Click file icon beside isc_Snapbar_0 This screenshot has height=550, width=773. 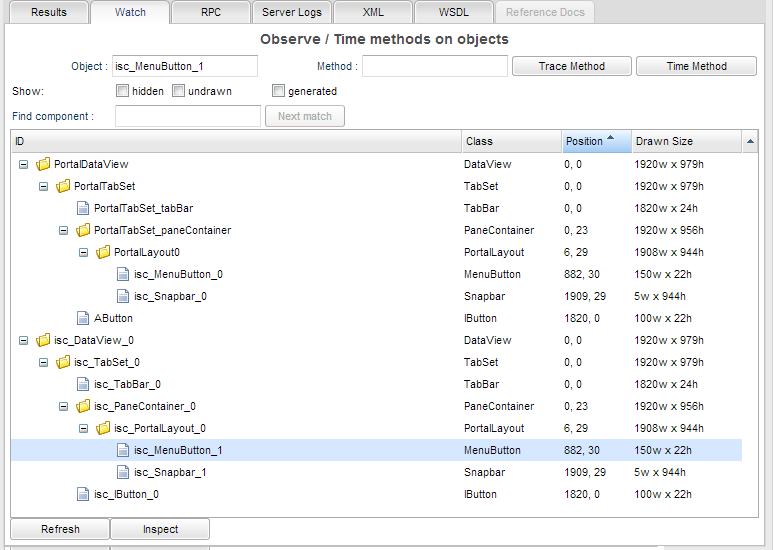123,296
